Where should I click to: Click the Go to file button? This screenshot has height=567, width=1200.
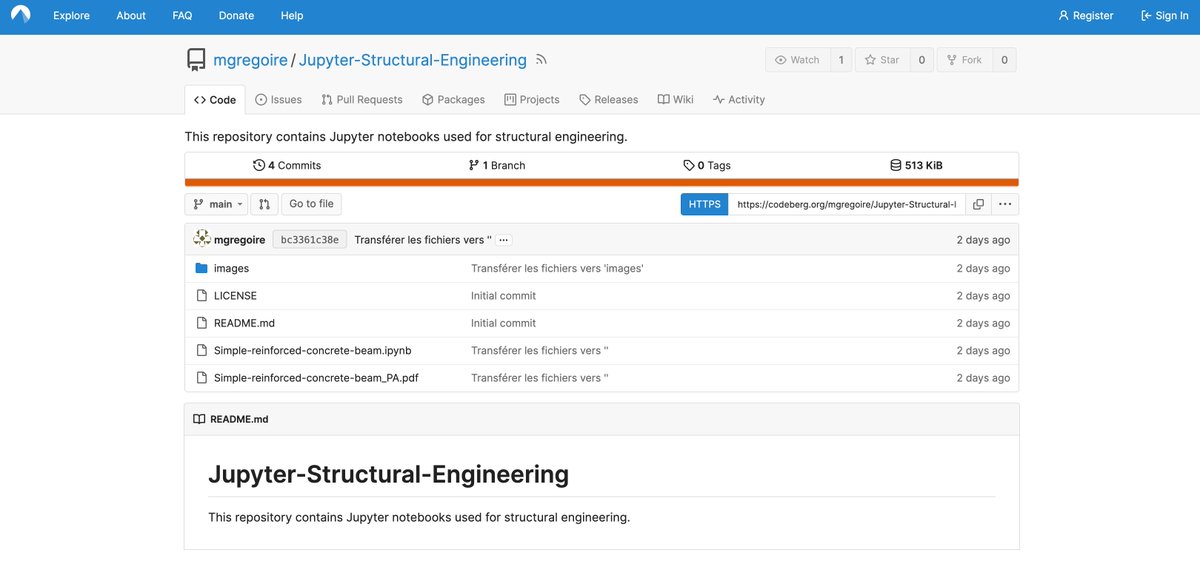click(311, 204)
